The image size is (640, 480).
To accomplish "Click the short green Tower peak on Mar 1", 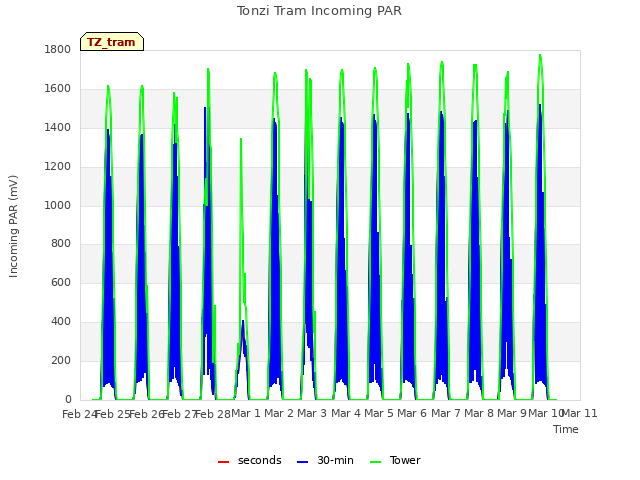I will click(241, 140).
